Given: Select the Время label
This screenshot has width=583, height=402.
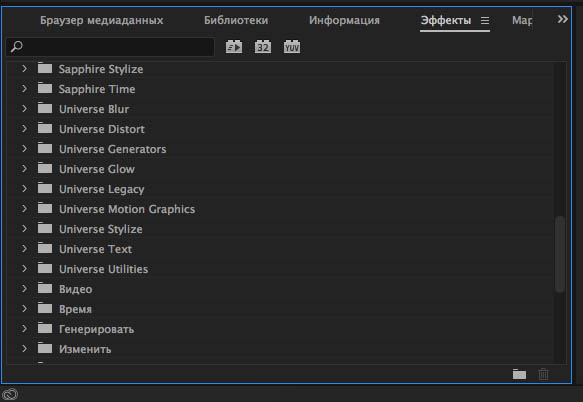Looking at the screenshot, I should point(75,309).
